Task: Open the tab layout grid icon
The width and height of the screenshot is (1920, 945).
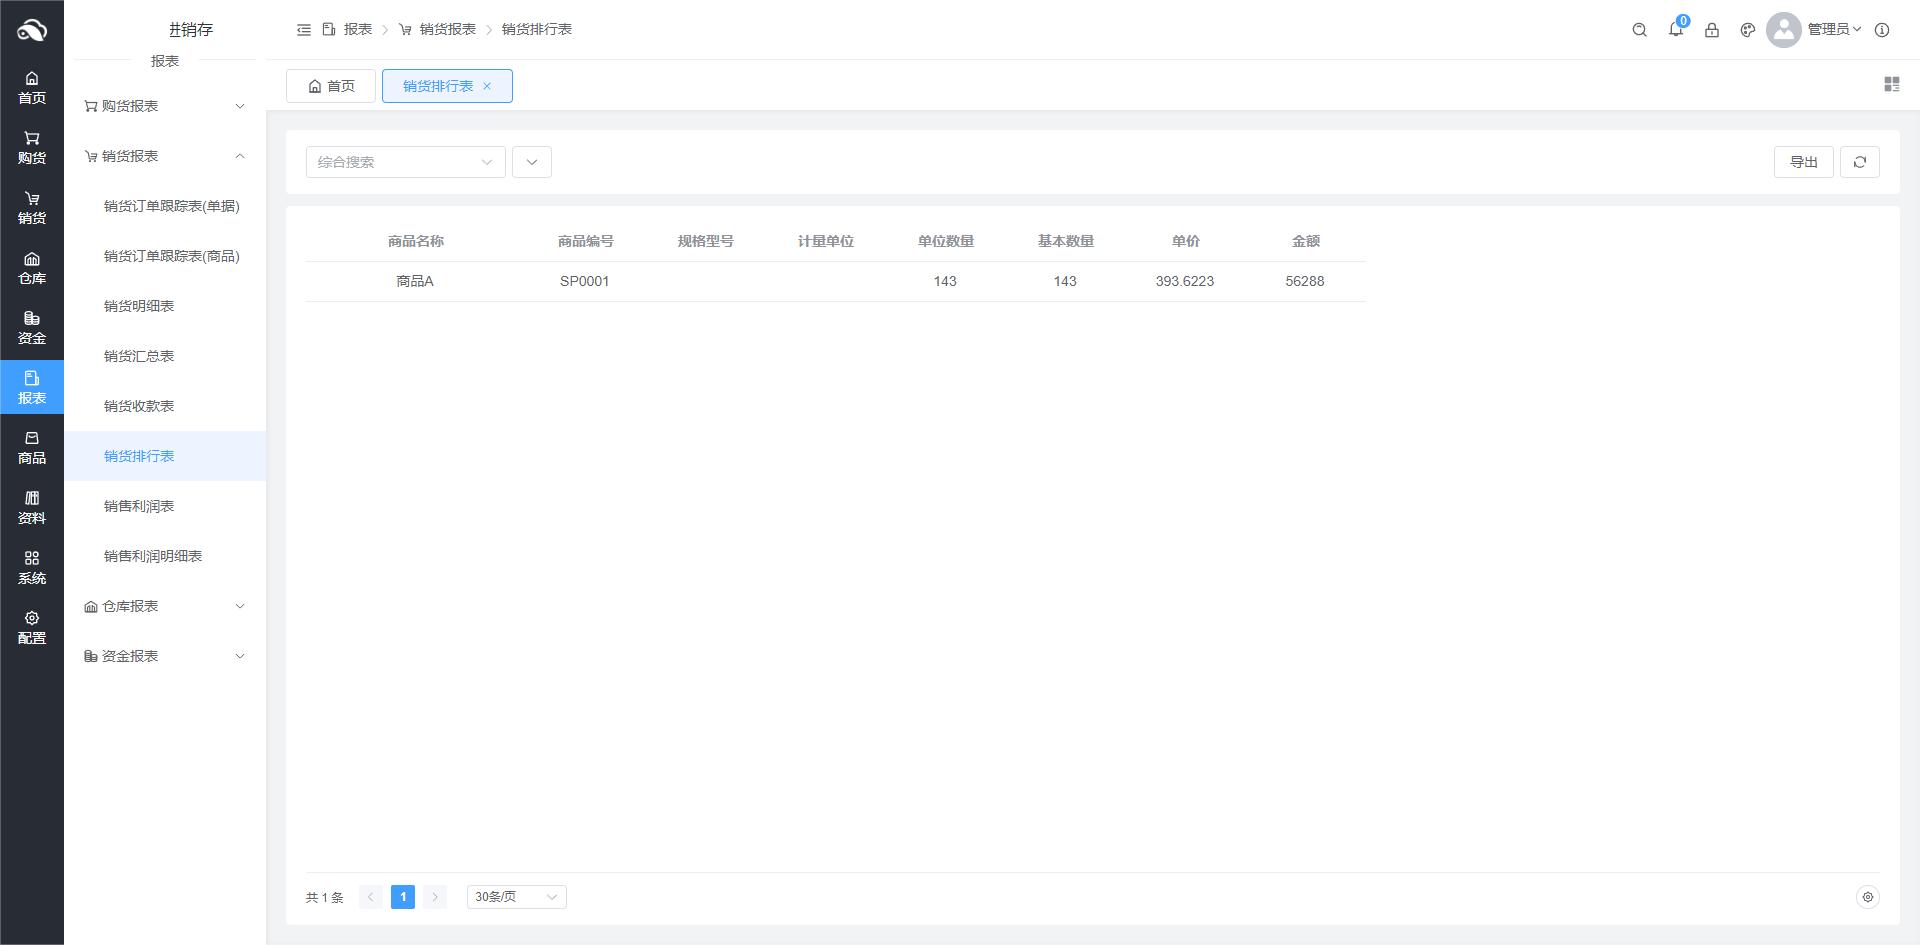Action: click(1891, 85)
